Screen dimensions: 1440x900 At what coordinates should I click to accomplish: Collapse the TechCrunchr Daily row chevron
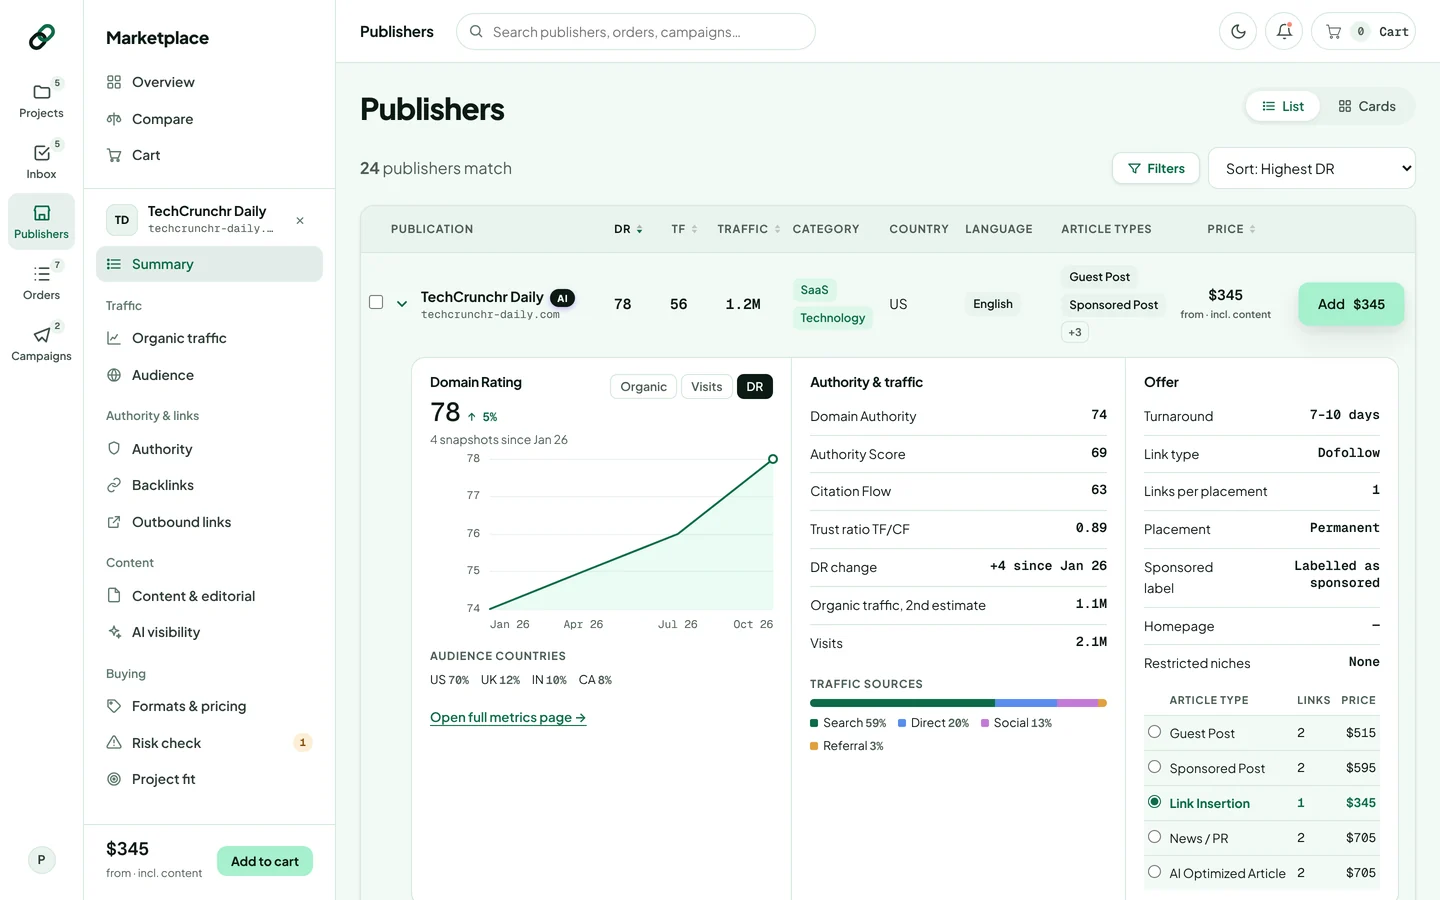pyautogui.click(x=402, y=303)
